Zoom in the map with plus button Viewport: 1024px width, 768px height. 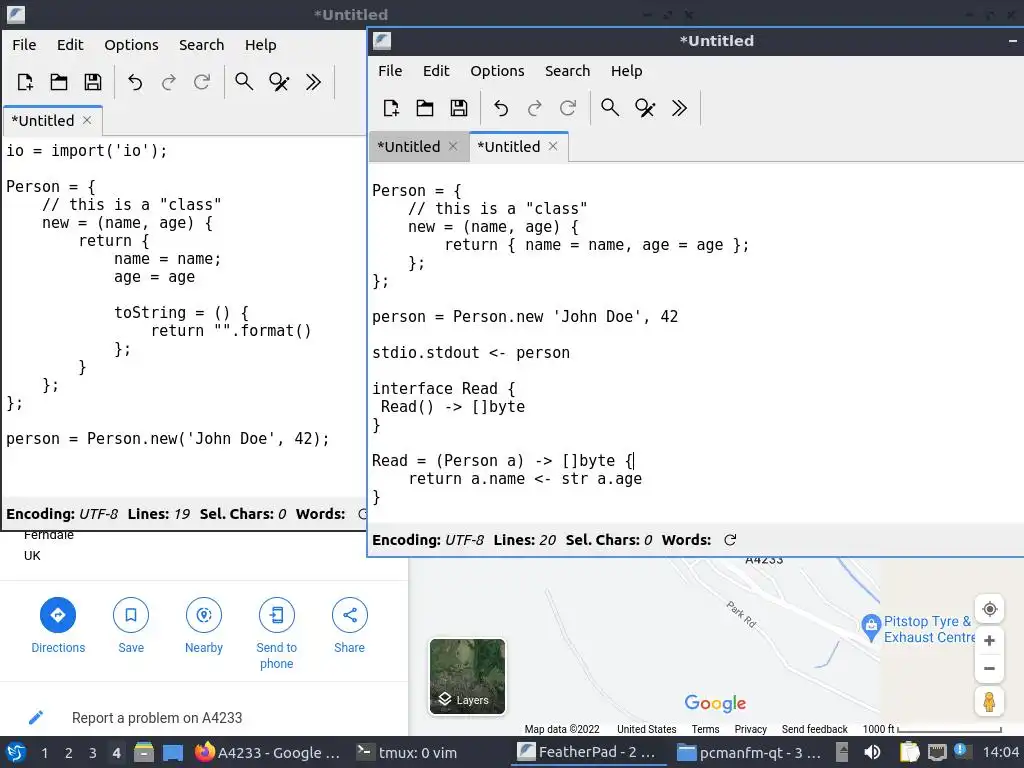pos(989,641)
